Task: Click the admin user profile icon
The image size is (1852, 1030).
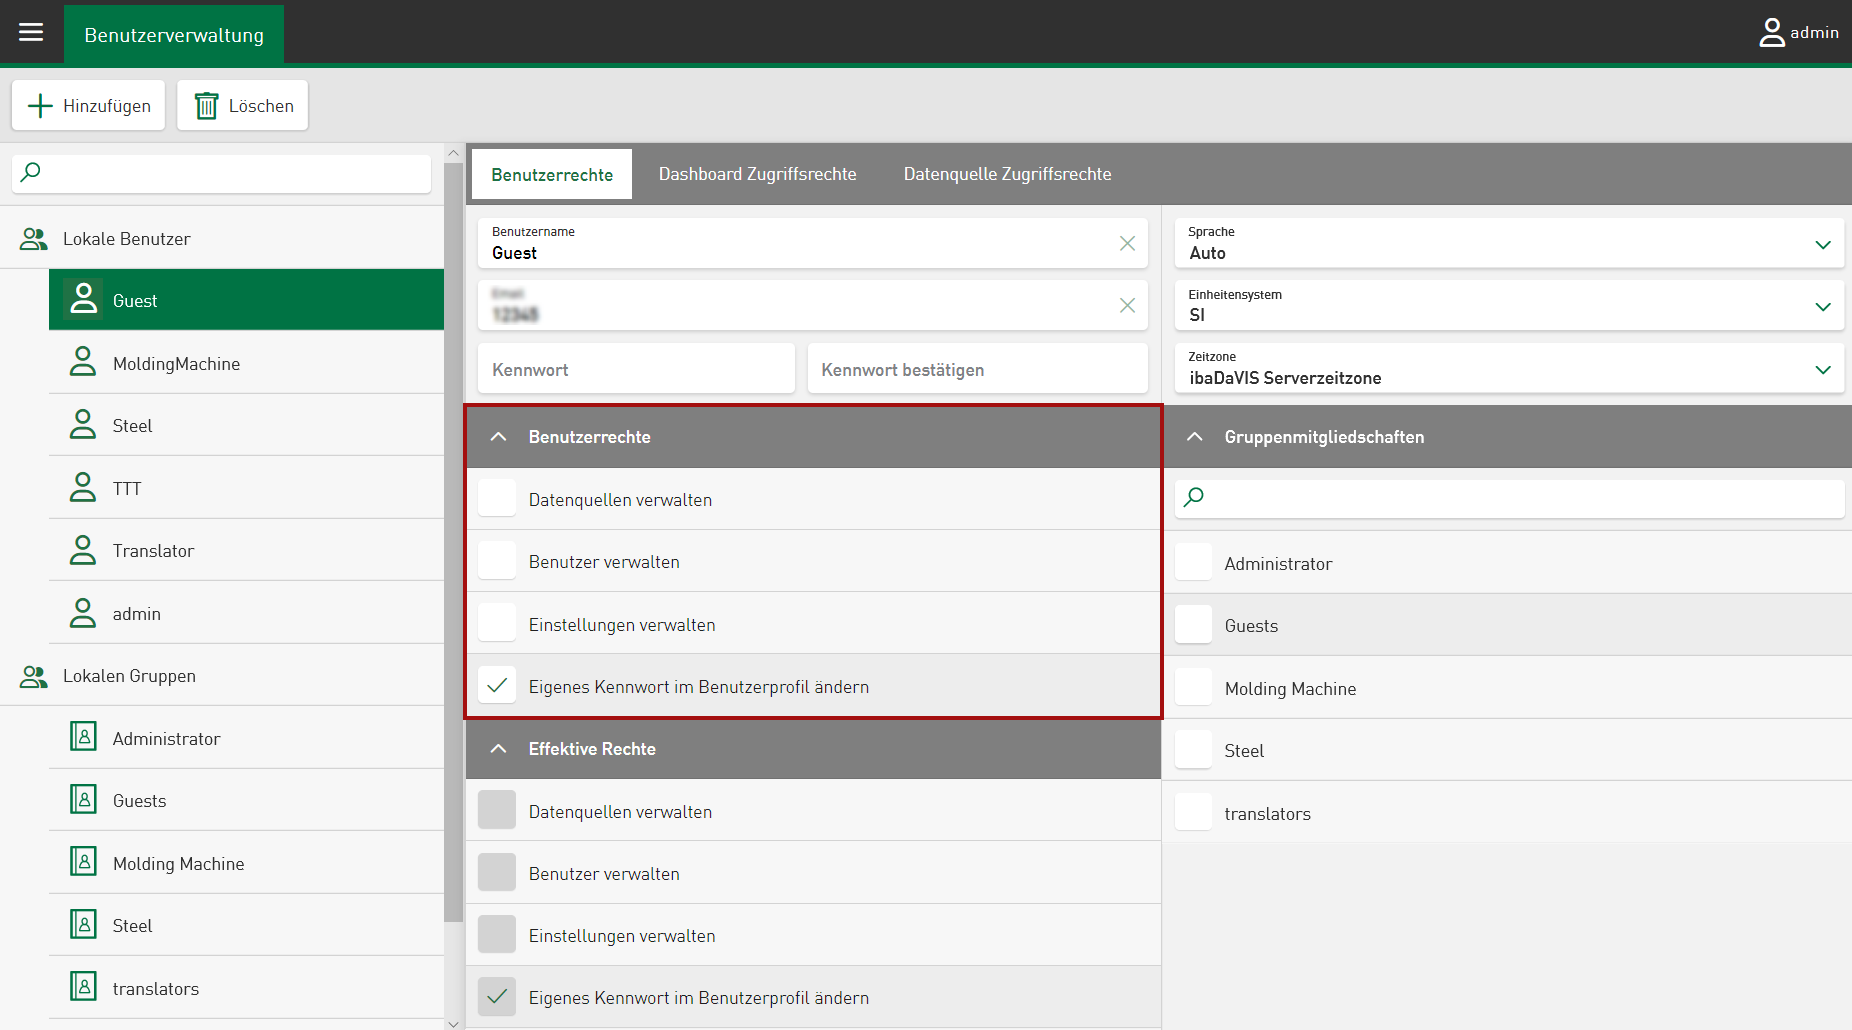Action: point(1771,33)
